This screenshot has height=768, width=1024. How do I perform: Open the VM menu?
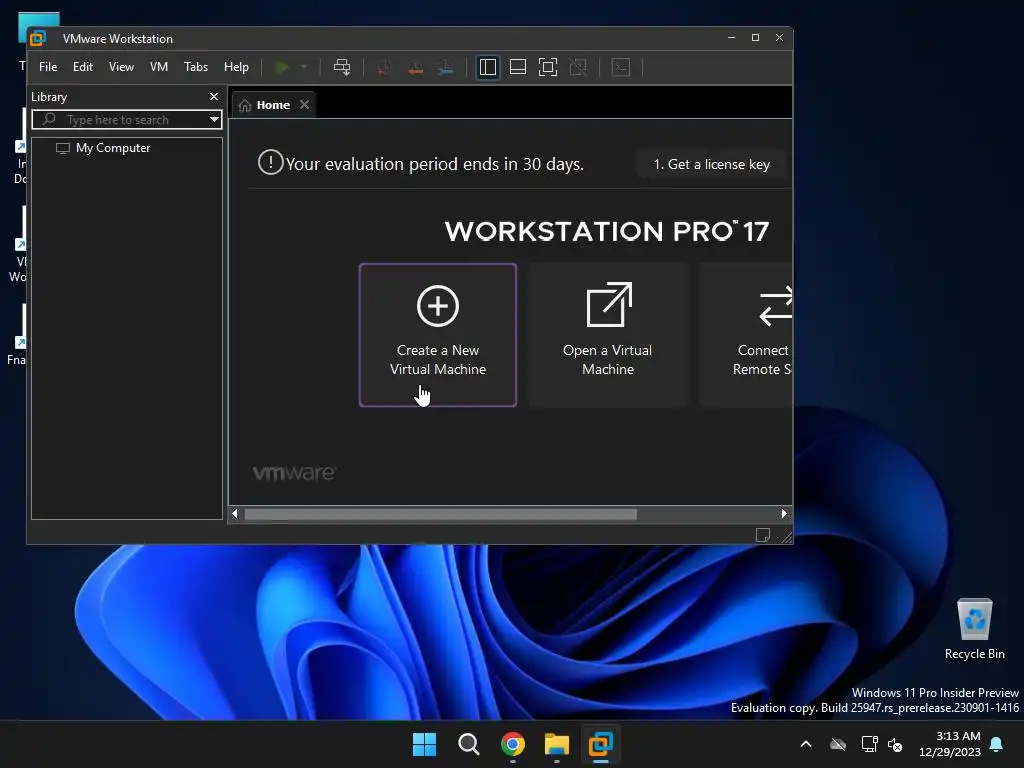[159, 67]
